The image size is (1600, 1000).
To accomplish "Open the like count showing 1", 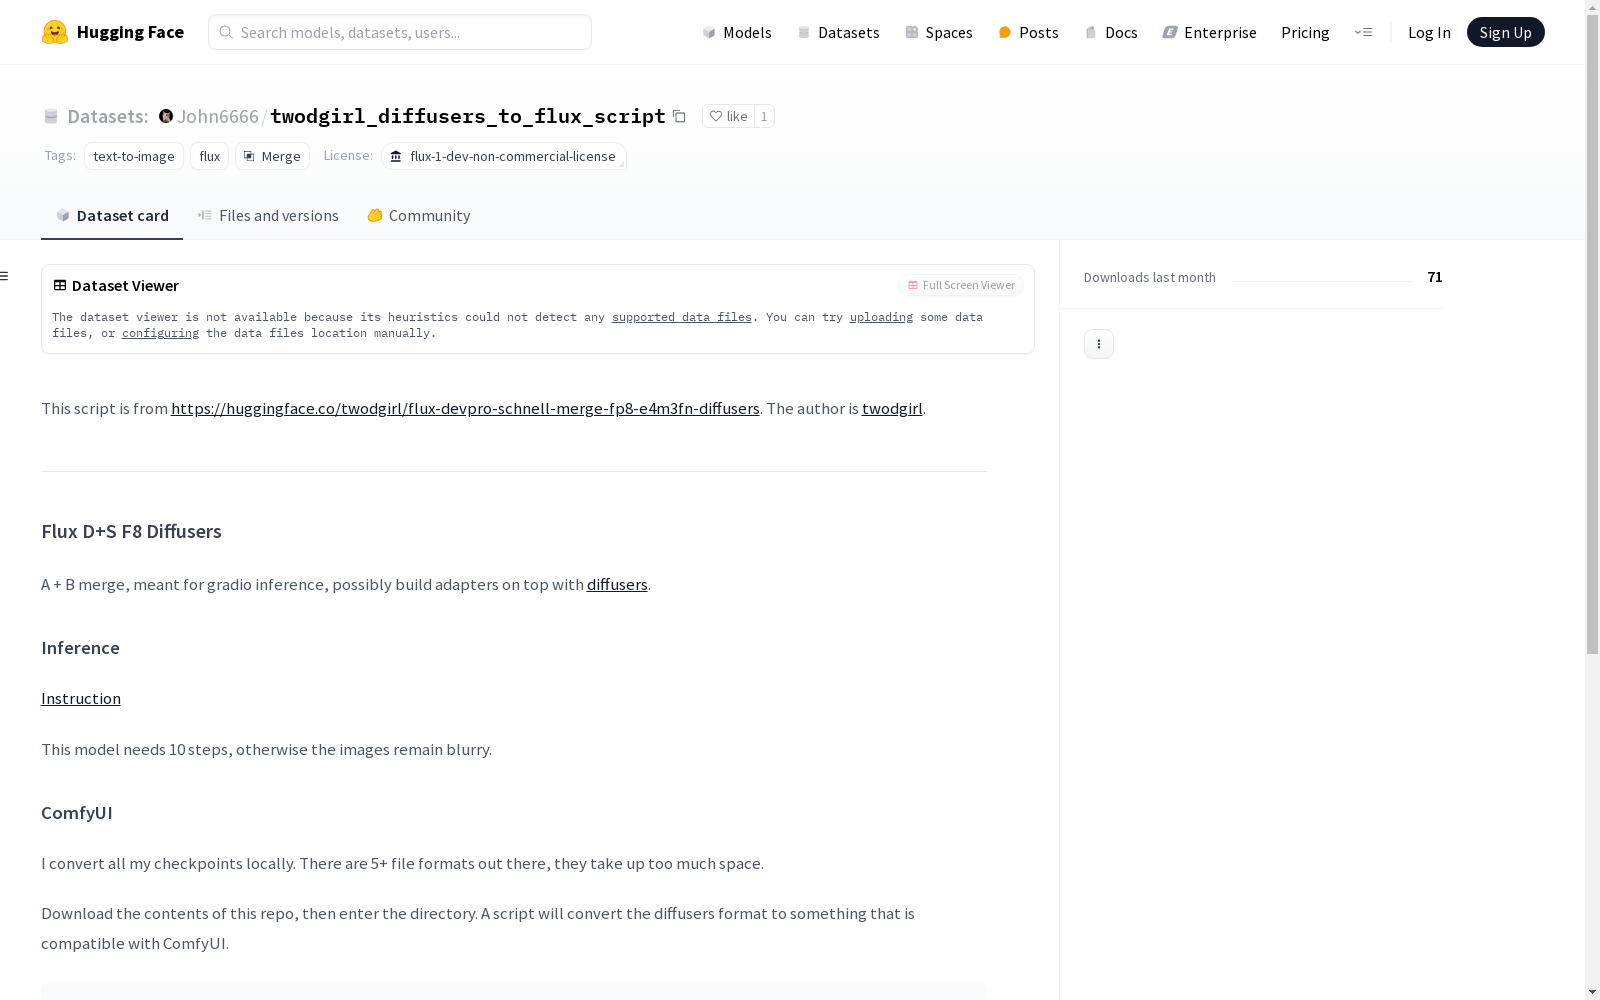I will click(x=764, y=116).
